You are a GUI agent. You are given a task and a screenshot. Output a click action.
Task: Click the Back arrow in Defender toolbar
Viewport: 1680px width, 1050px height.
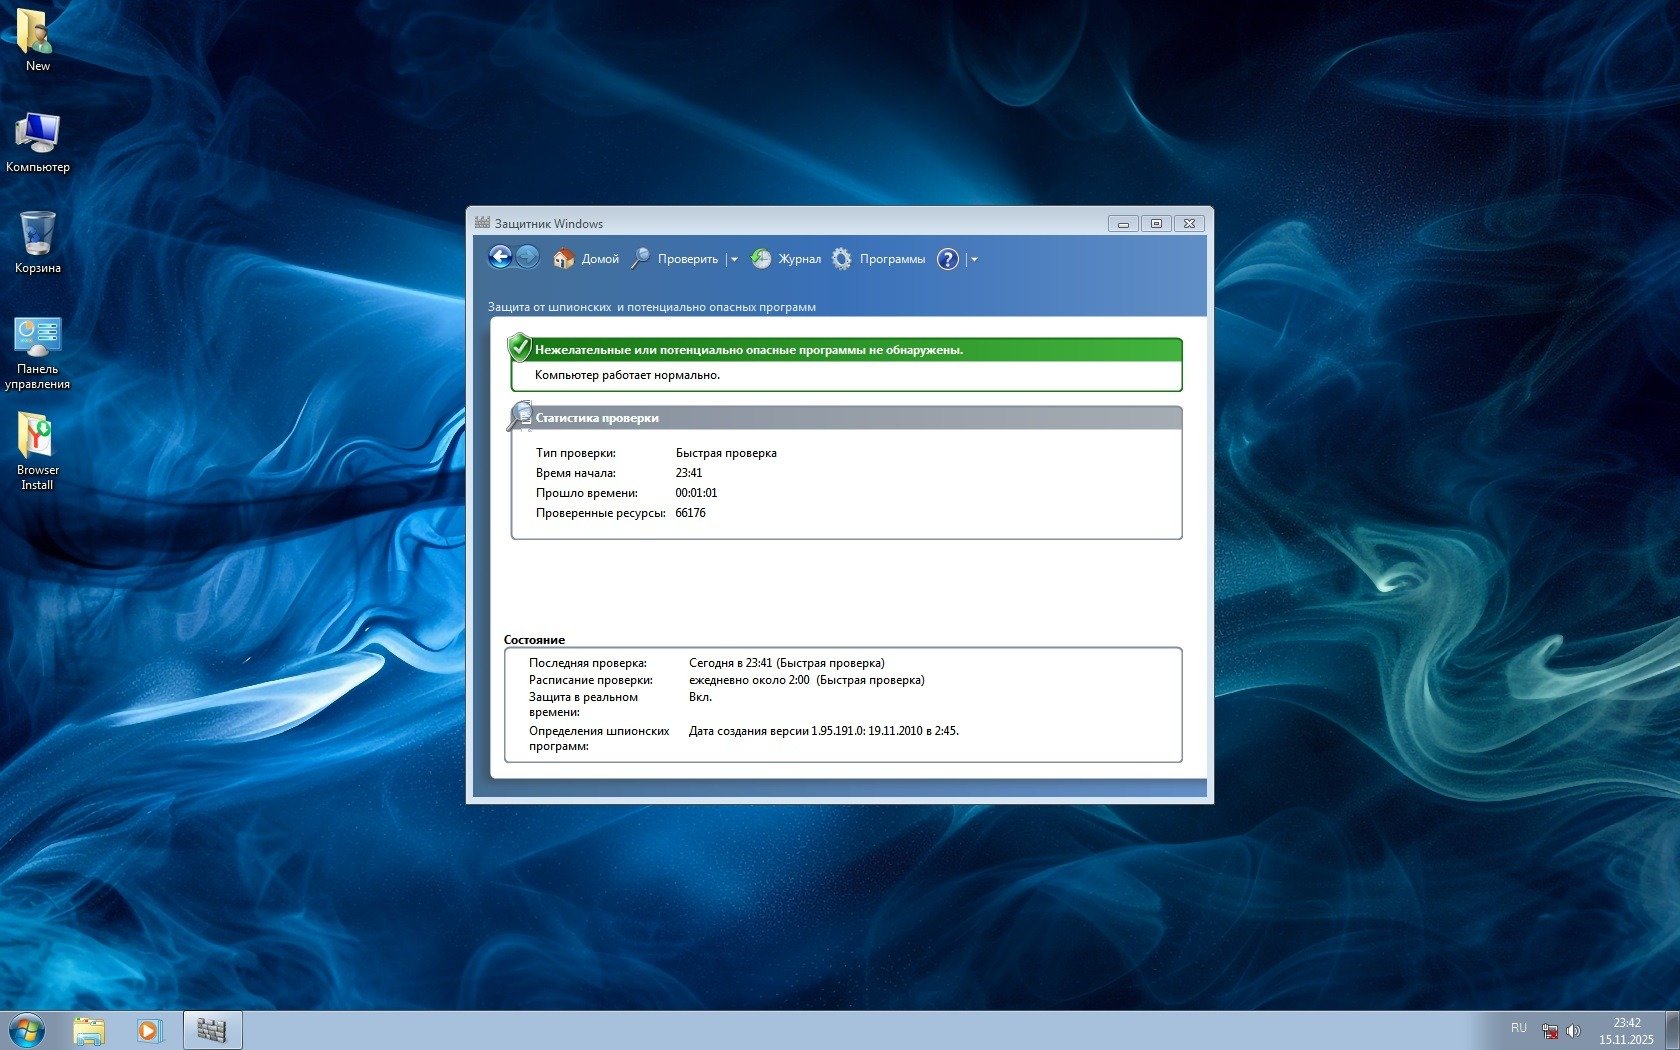(x=500, y=258)
